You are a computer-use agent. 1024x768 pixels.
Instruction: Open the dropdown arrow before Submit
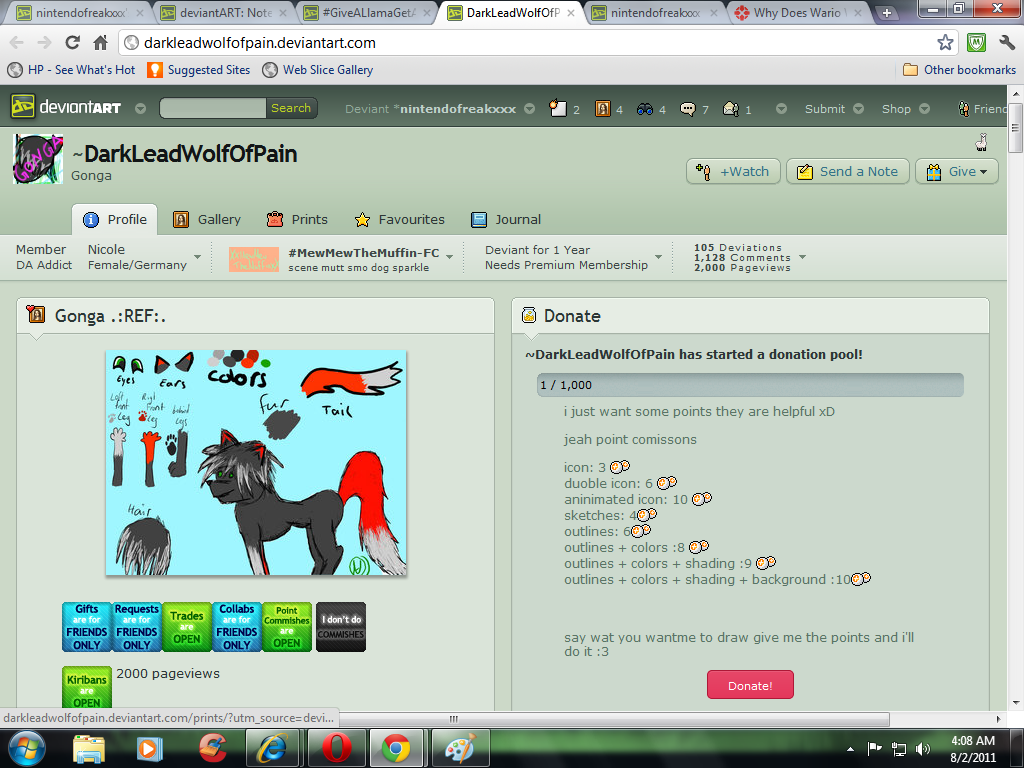pyautogui.click(x=781, y=108)
